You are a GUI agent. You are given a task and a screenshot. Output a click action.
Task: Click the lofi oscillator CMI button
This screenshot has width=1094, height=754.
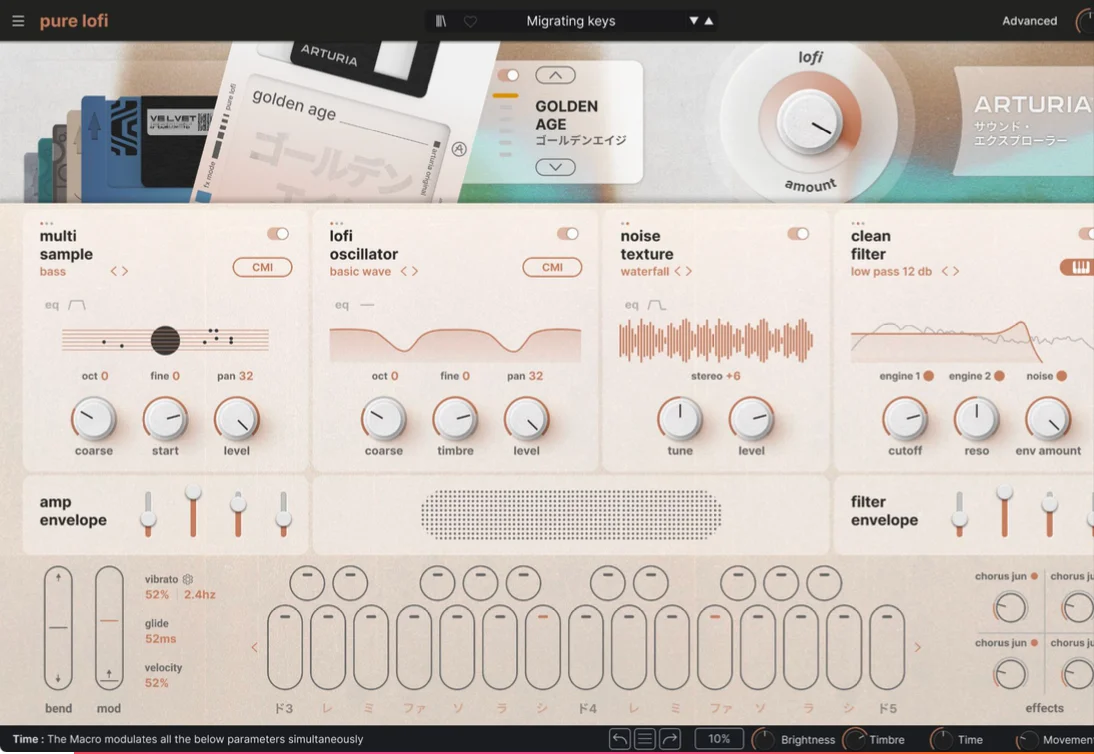[552, 267]
